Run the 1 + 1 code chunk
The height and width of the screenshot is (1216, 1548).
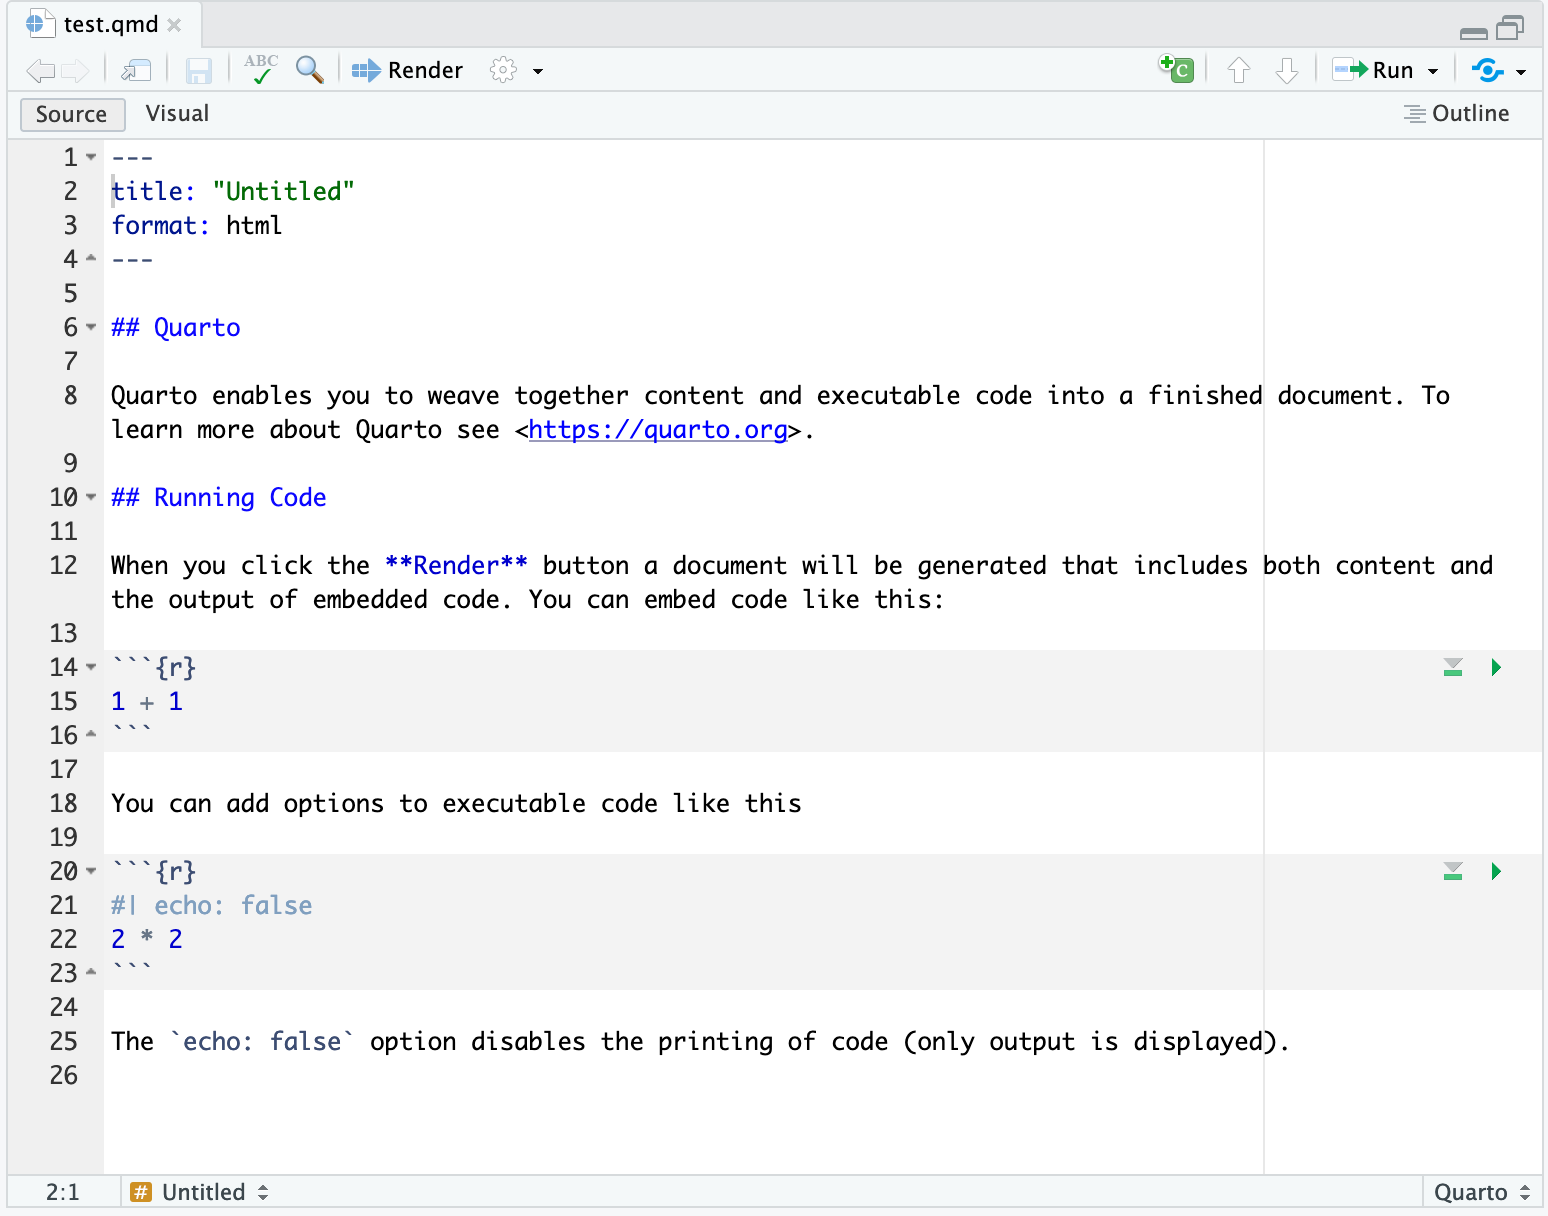tap(1496, 667)
